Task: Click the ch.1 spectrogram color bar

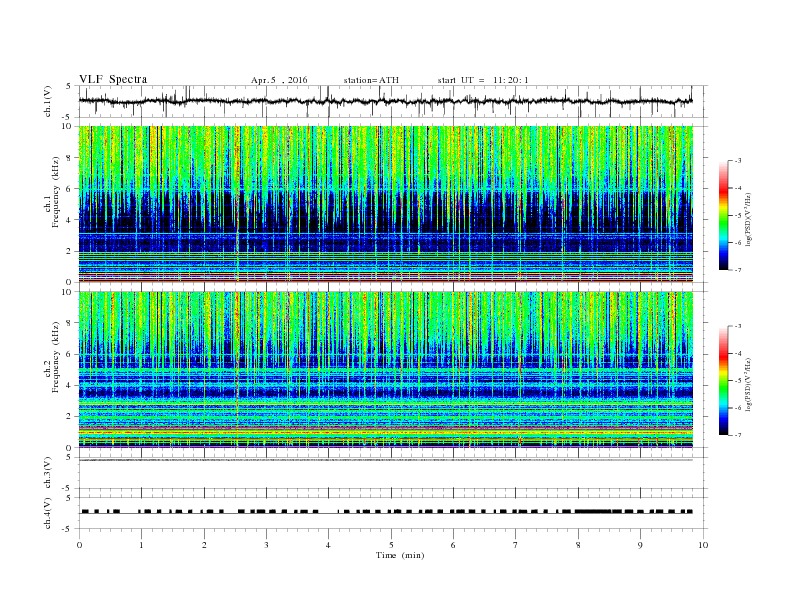Action: (723, 216)
